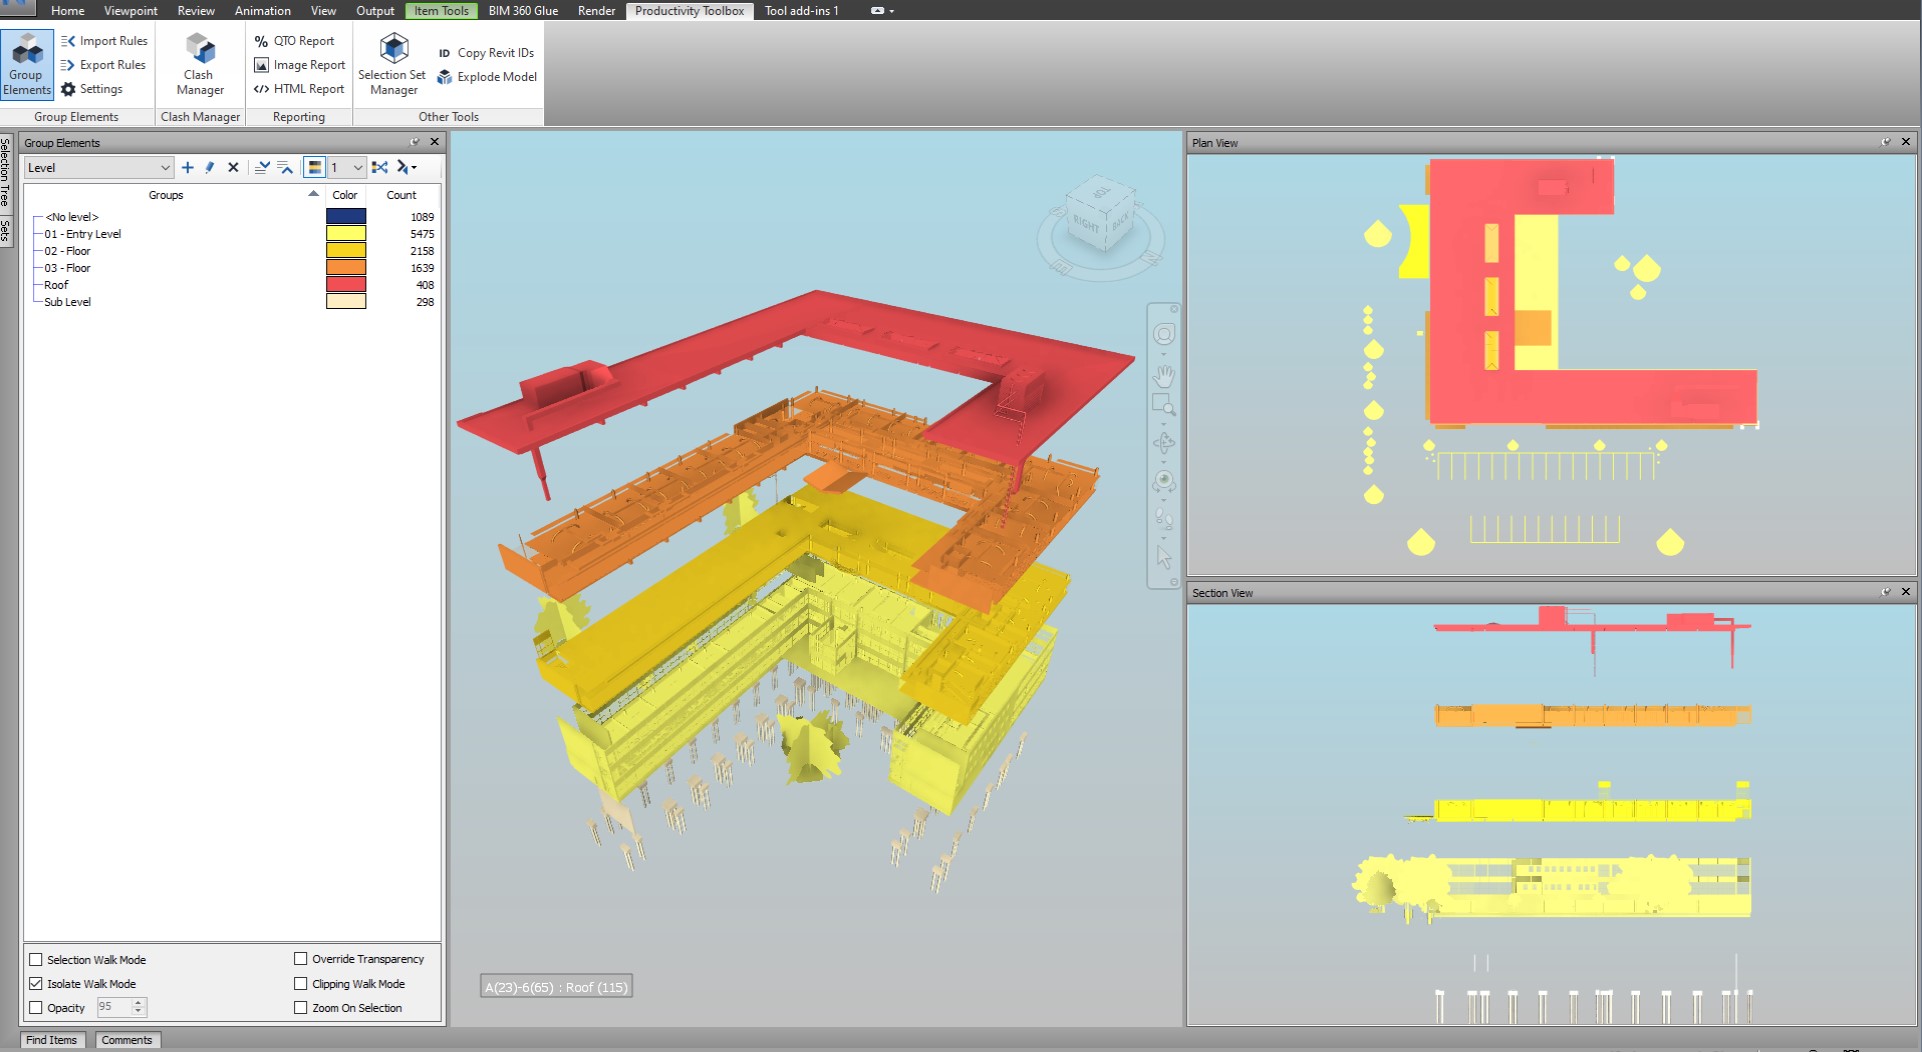Switch to the Viewpoint ribbon tab
Image resolution: width=1922 pixels, height=1052 pixels.
130,11
